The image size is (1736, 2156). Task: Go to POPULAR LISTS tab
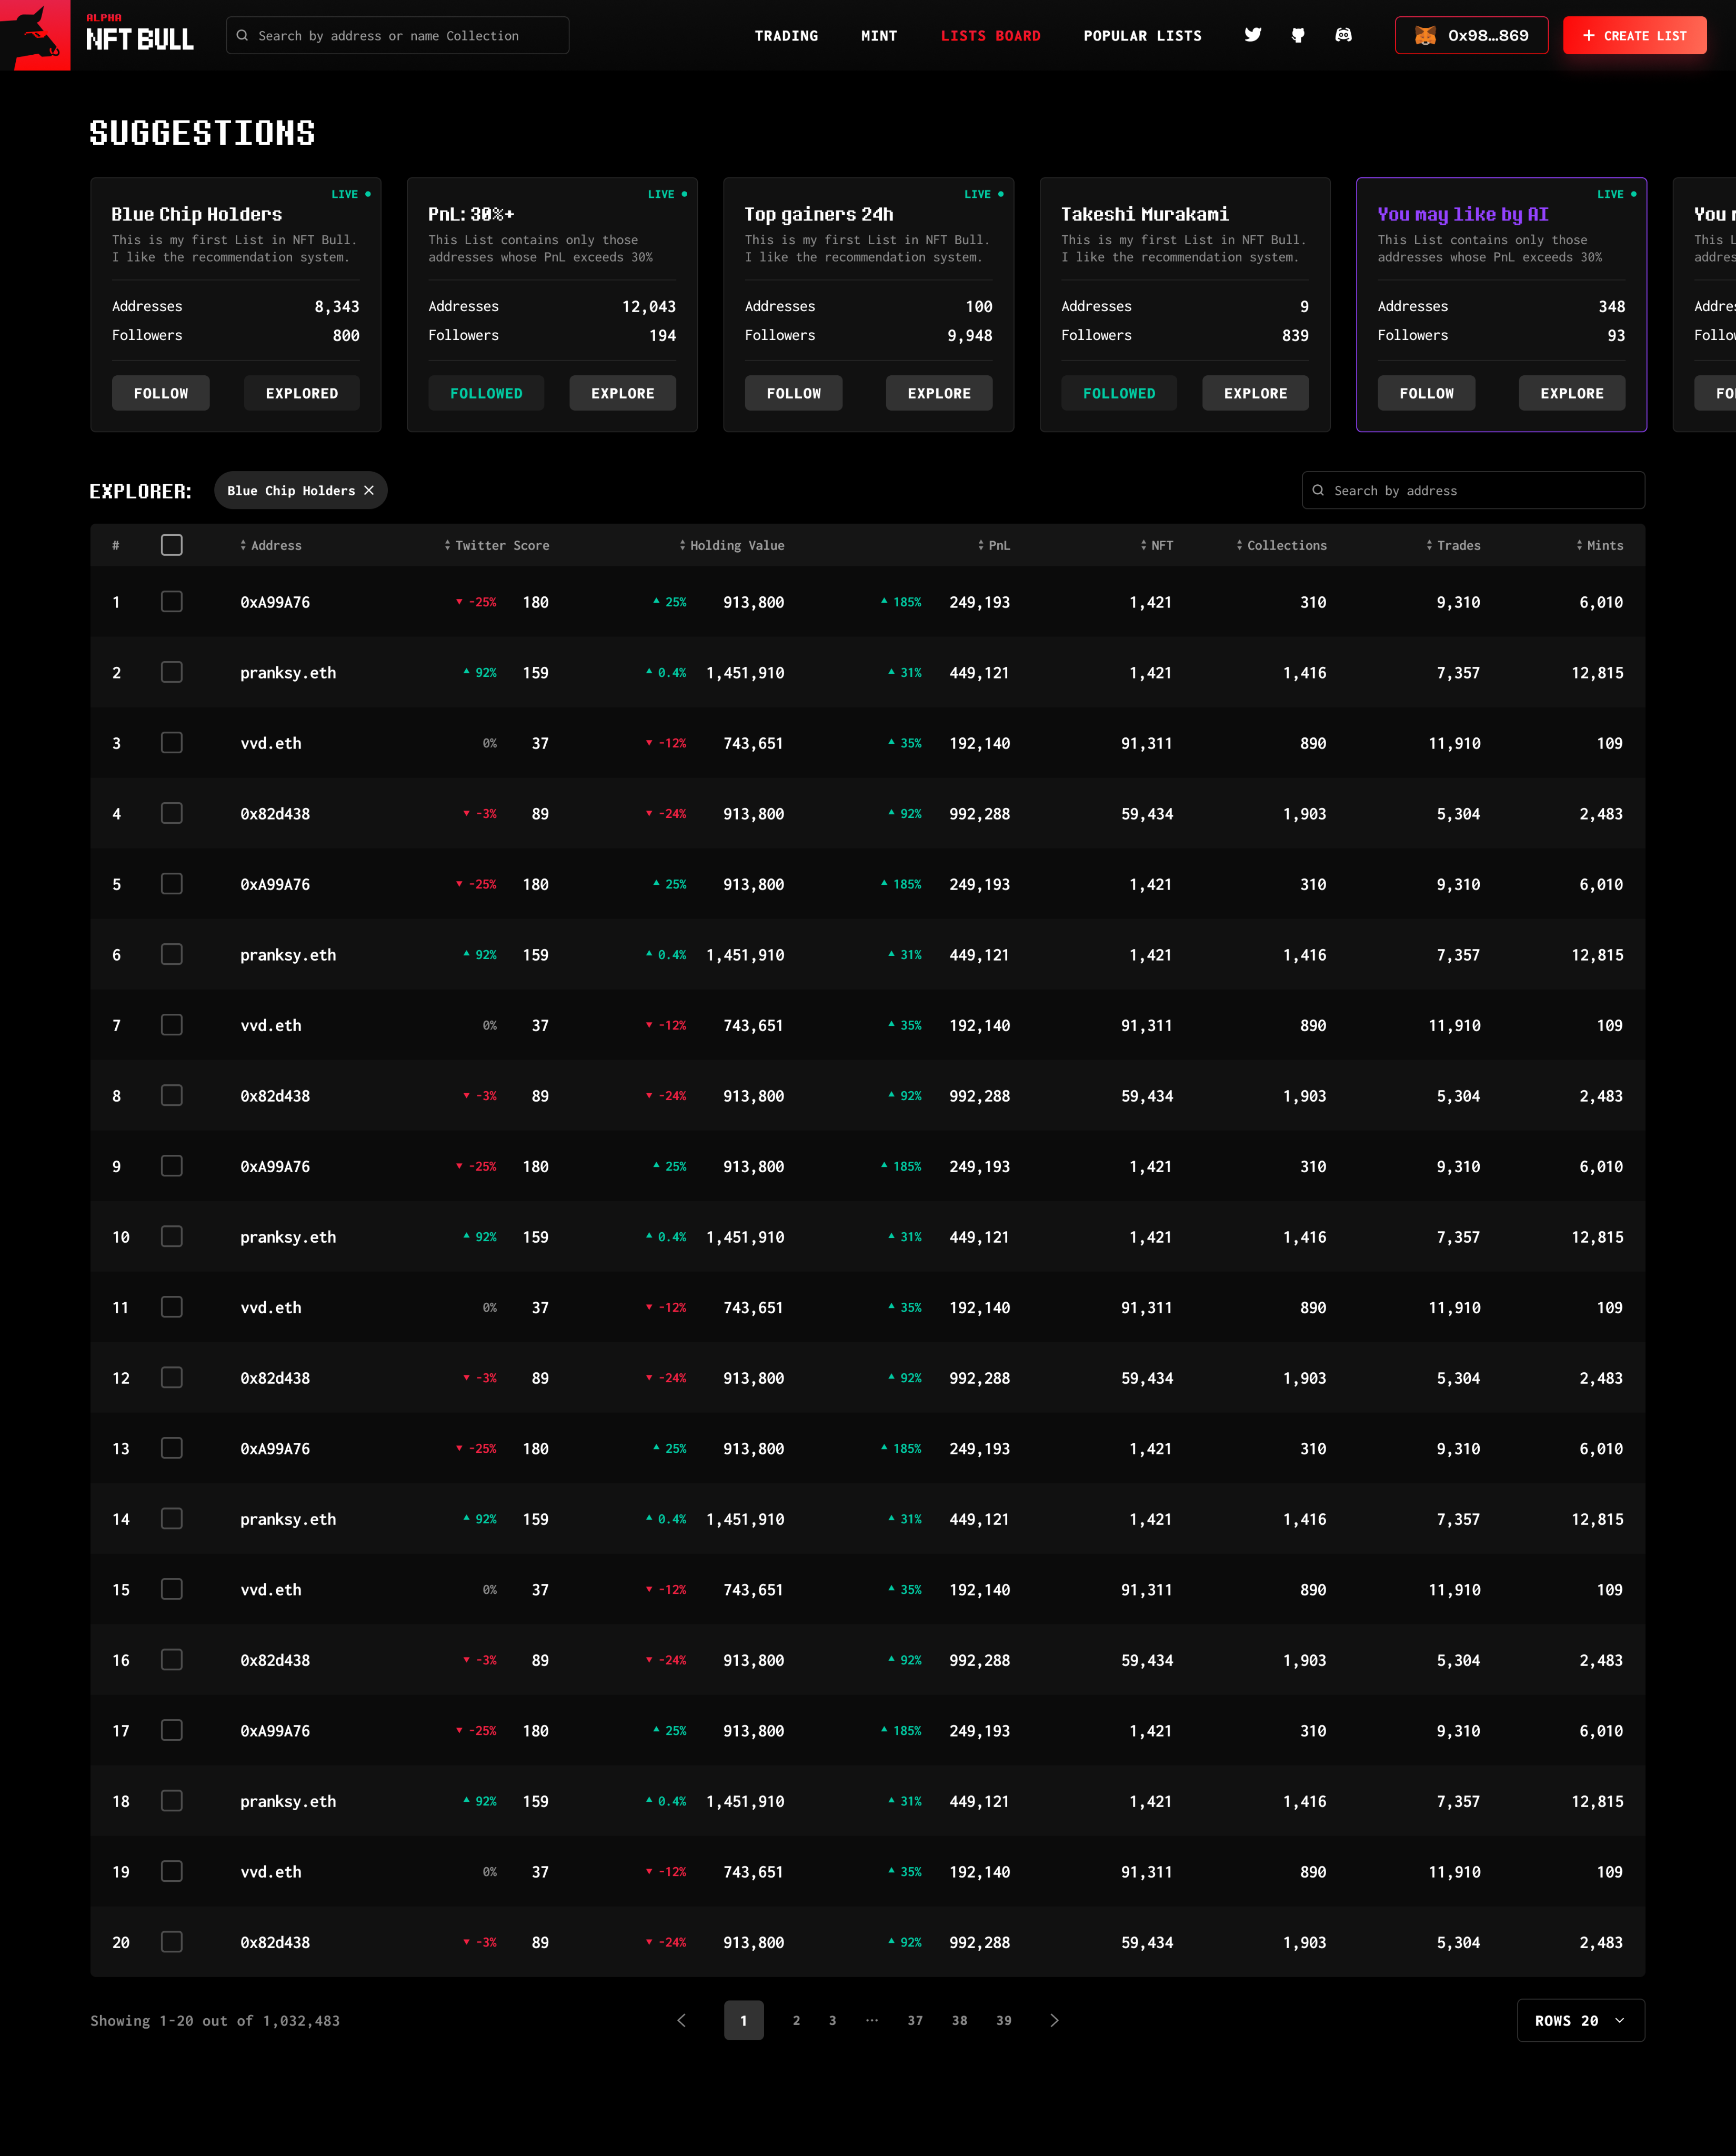(1142, 36)
